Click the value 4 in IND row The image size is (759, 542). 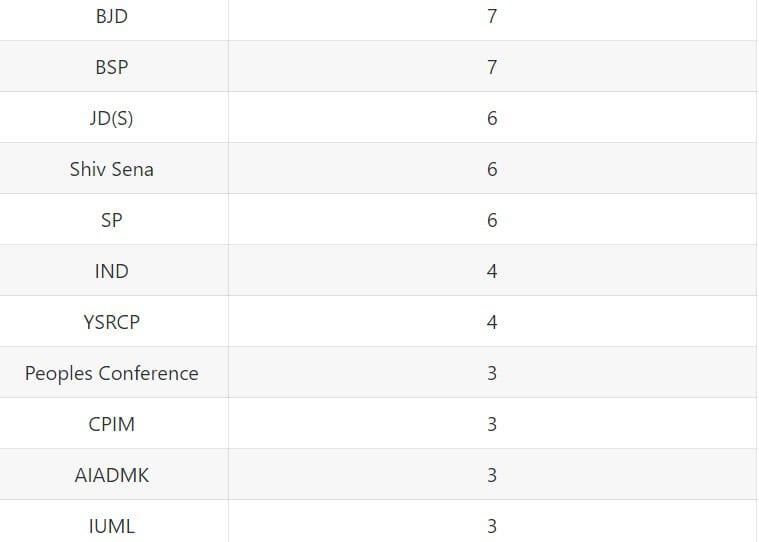click(x=492, y=271)
